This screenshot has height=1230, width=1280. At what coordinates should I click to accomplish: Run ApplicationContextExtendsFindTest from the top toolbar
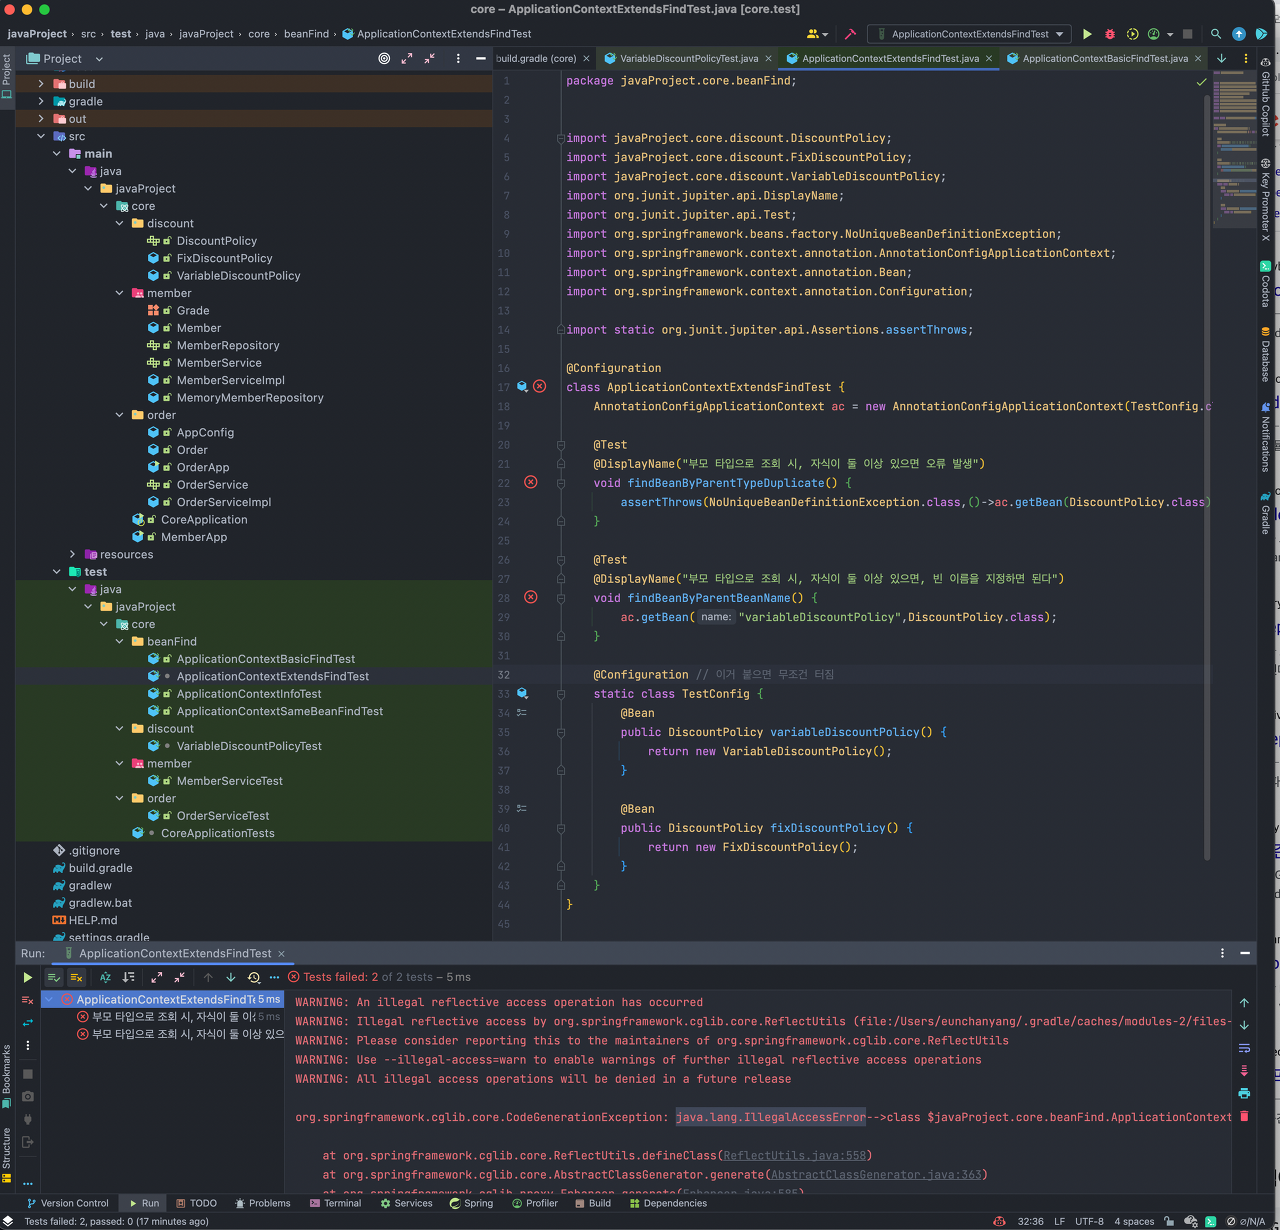[1087, 34]
